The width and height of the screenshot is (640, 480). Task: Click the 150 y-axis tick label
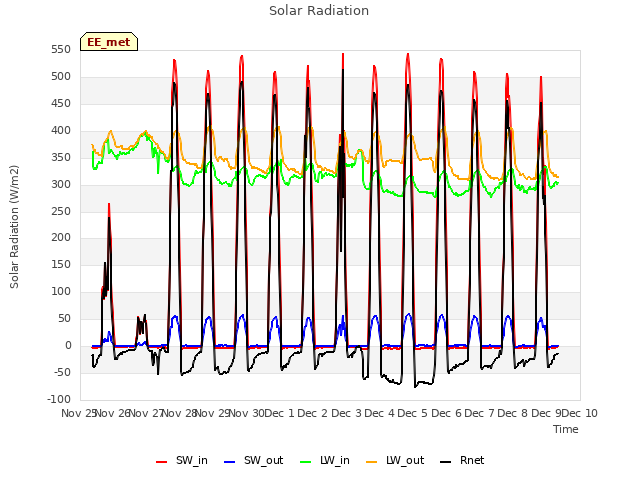coord(61,264)
